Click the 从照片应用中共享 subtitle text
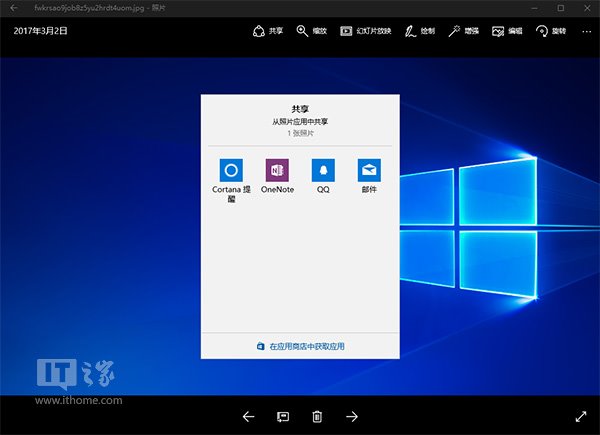This screenshot has width=600, height=435. [300, 122]
